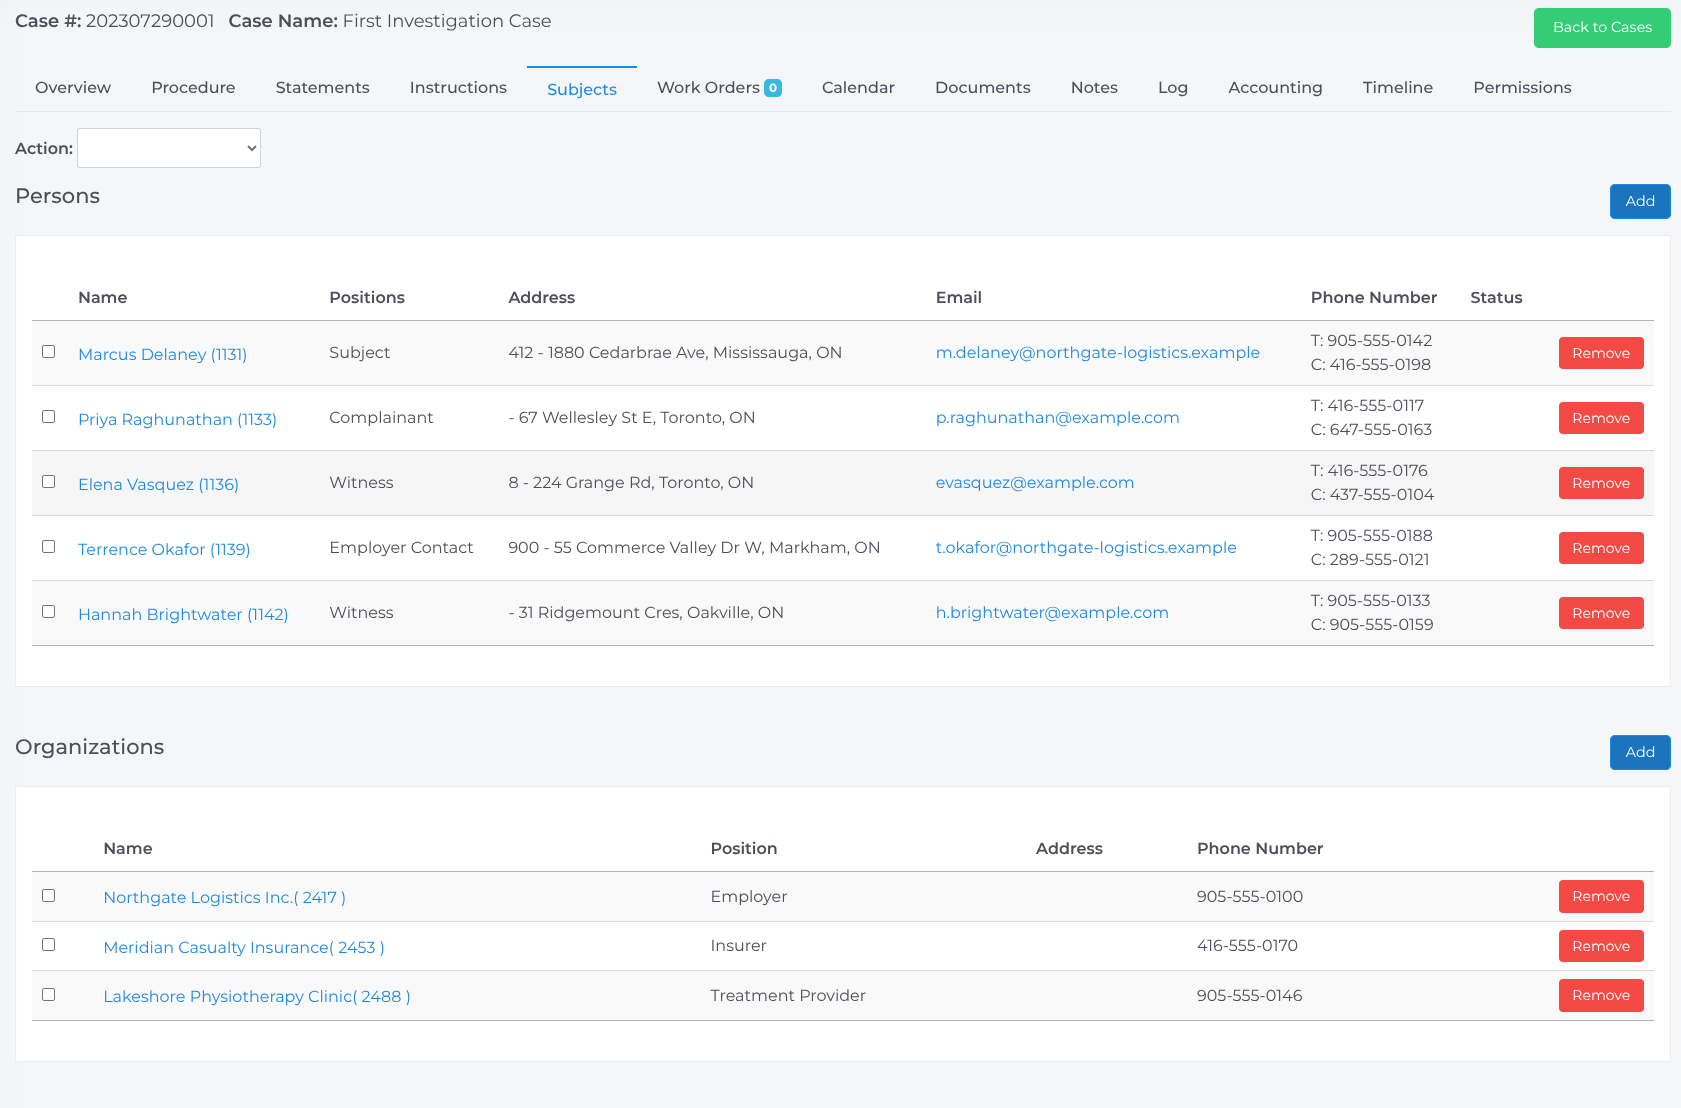1681x1108 pixels.
Task: Remove Priya Raghunathan from persons
Action: (x=1601, y=418)
